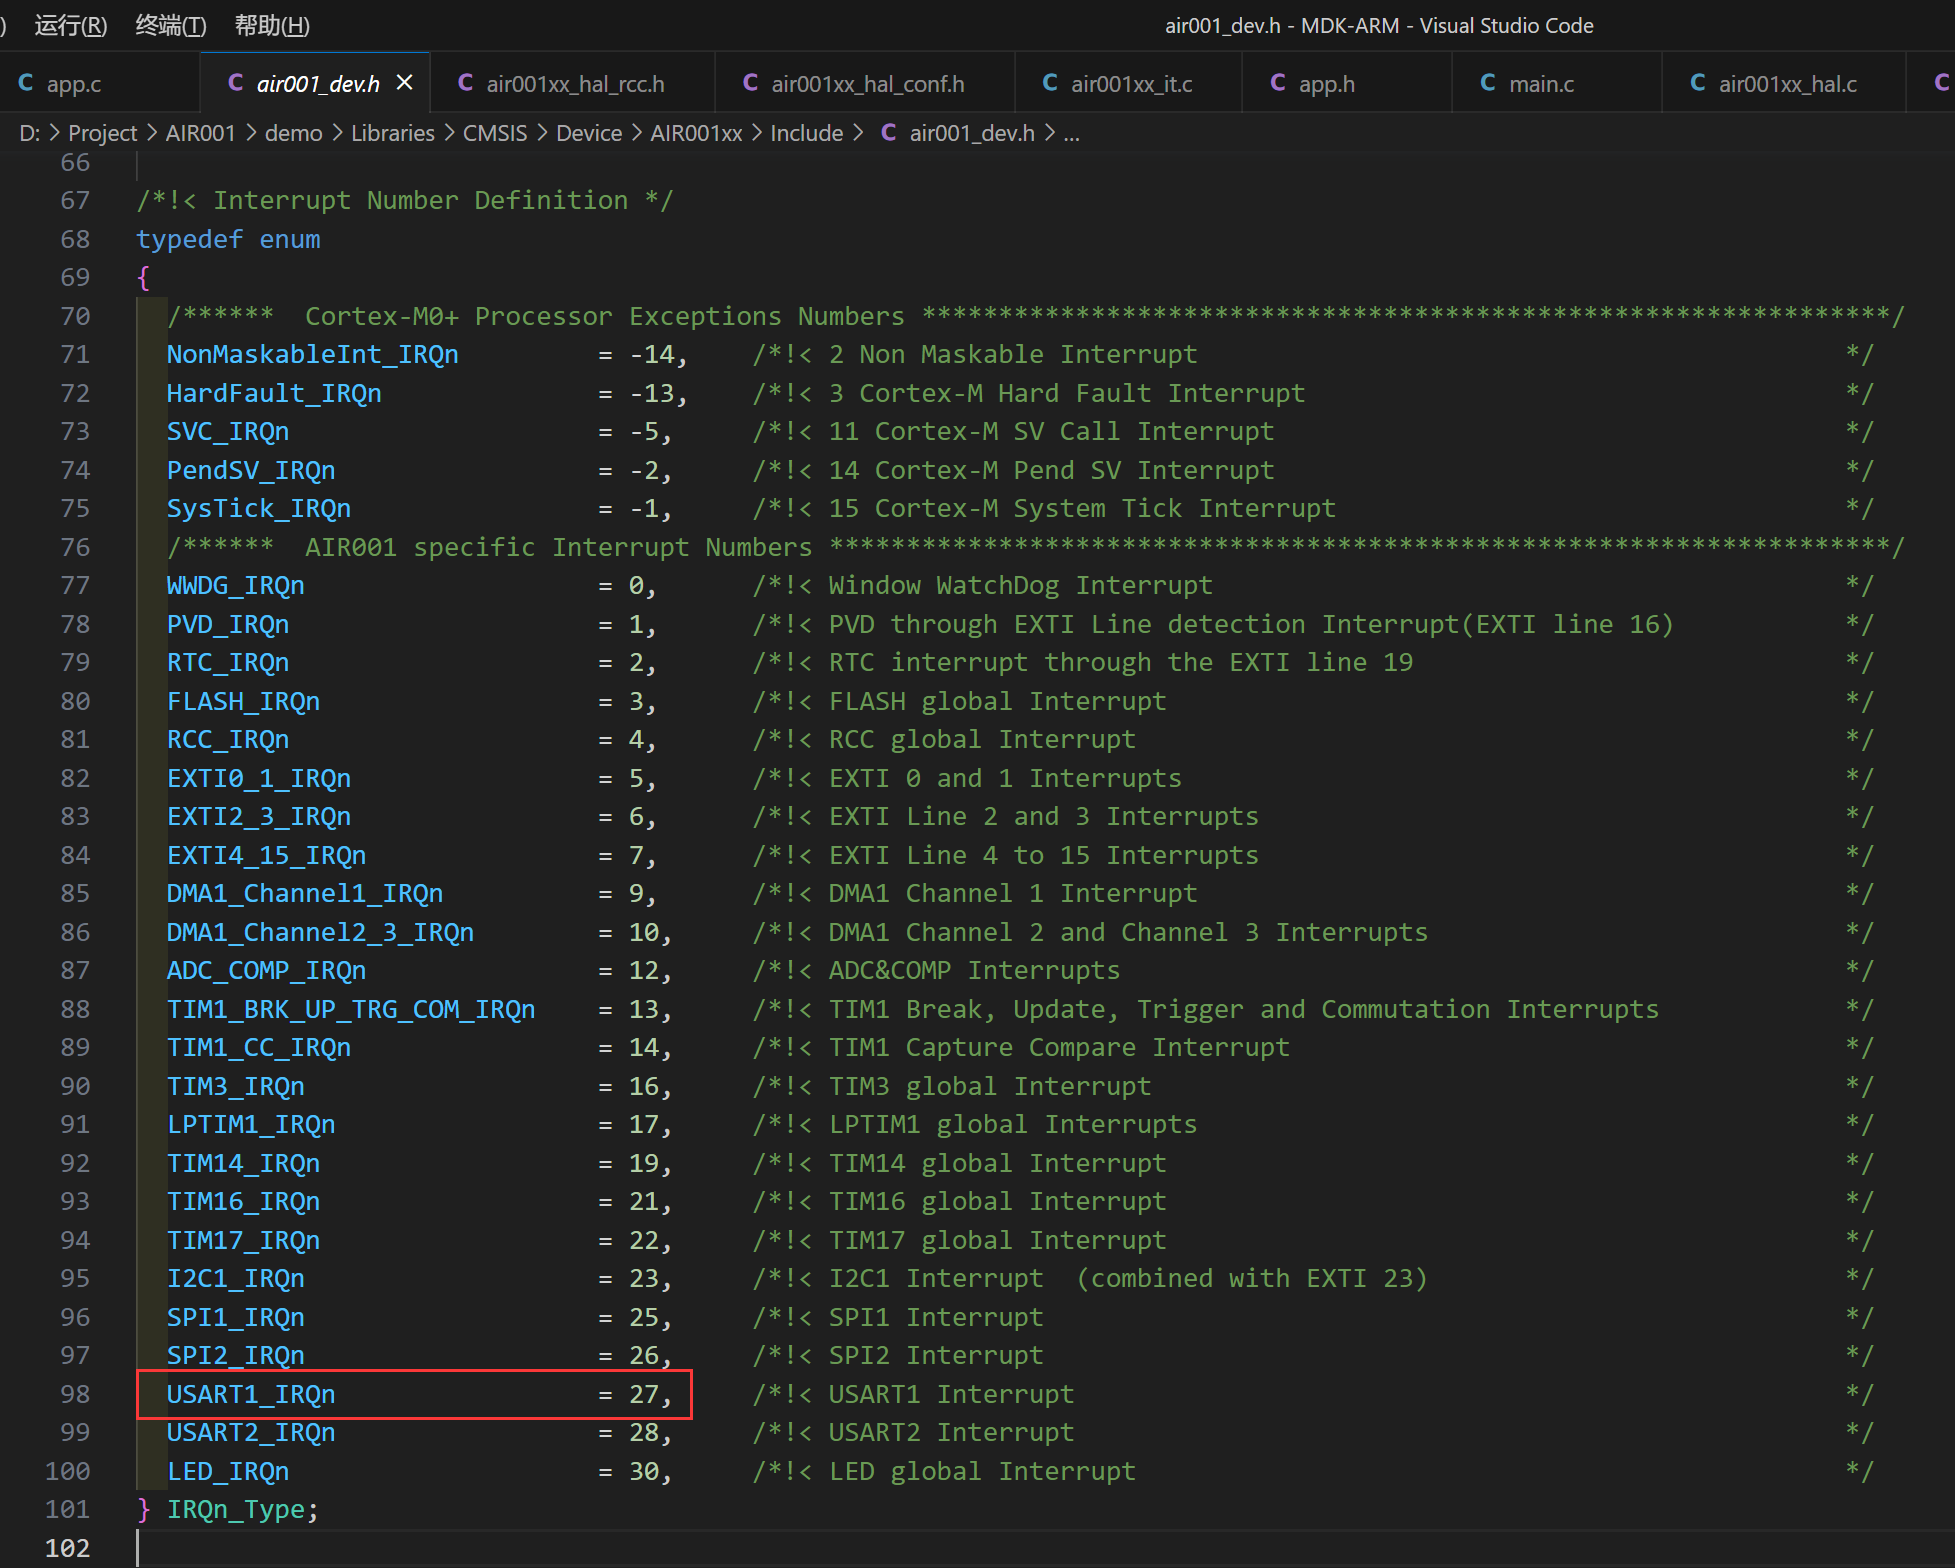Click the LED_IRQn identifier
The width and height of the screenshot is (1955, 1568).
(227, 1471)
